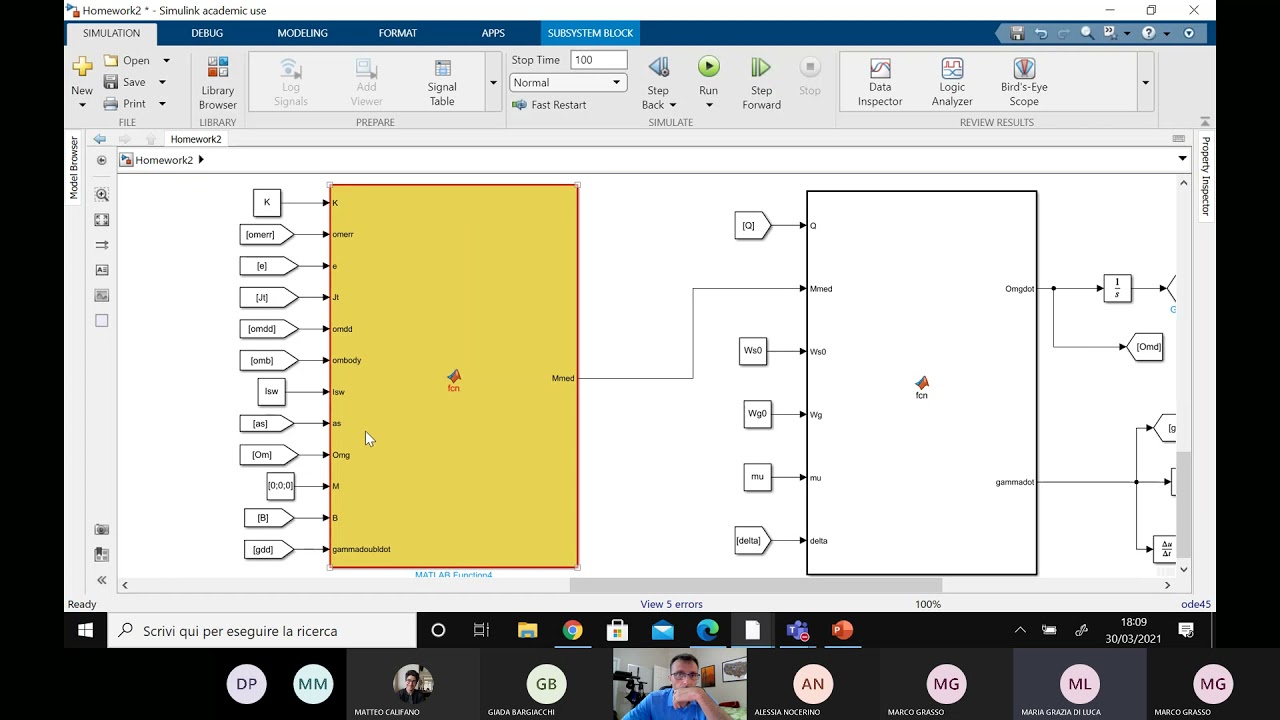Select the Annotation text tool in palette
The height and width of the screenshot is (720, 1280).
(101, 270)
